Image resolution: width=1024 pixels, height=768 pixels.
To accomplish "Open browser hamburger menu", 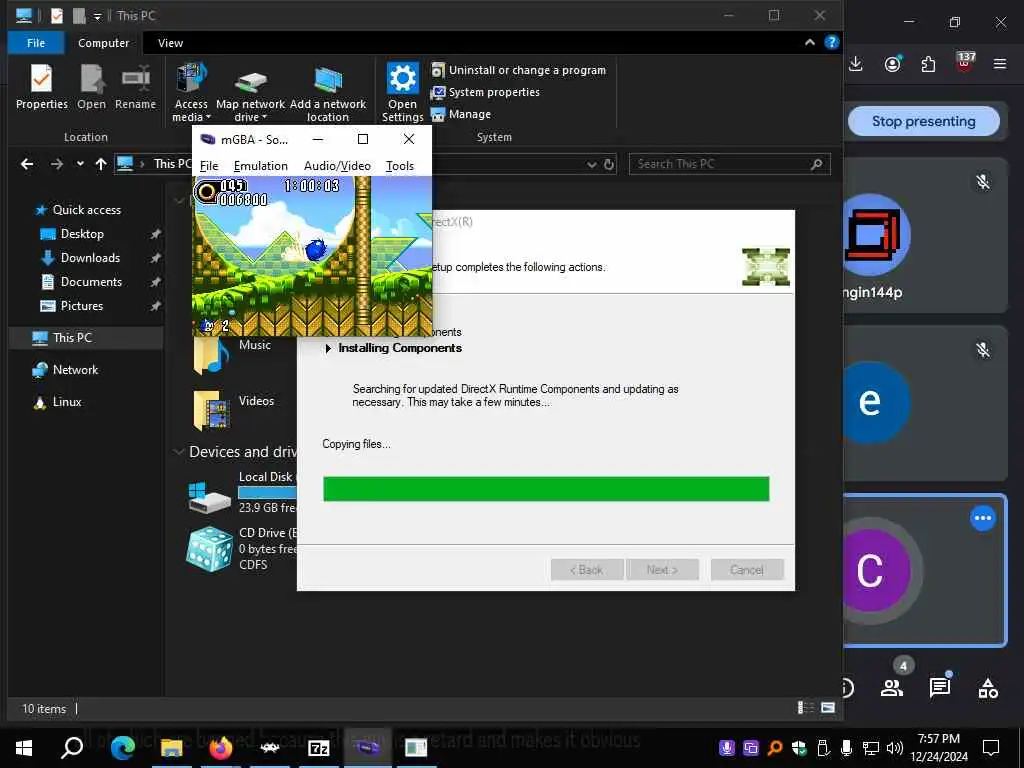I will pos(1000,64).
